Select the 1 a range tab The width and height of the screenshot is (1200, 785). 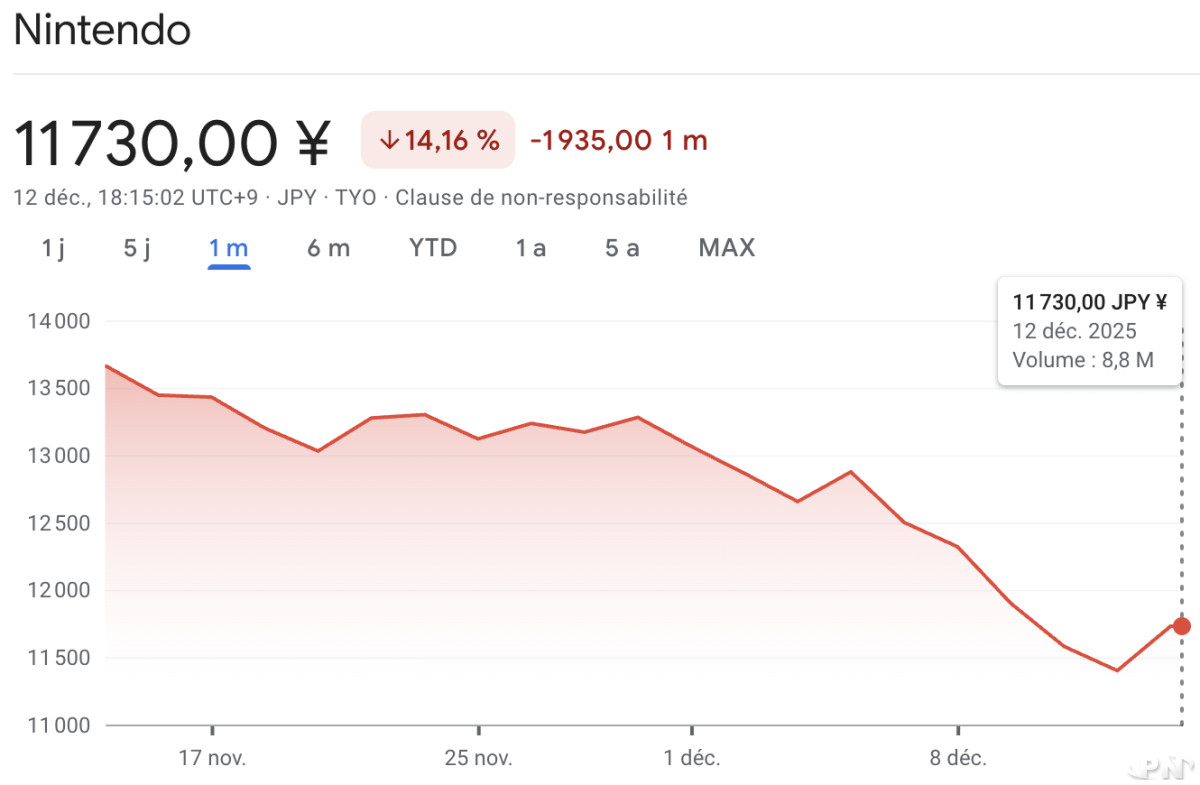(531, 248)
